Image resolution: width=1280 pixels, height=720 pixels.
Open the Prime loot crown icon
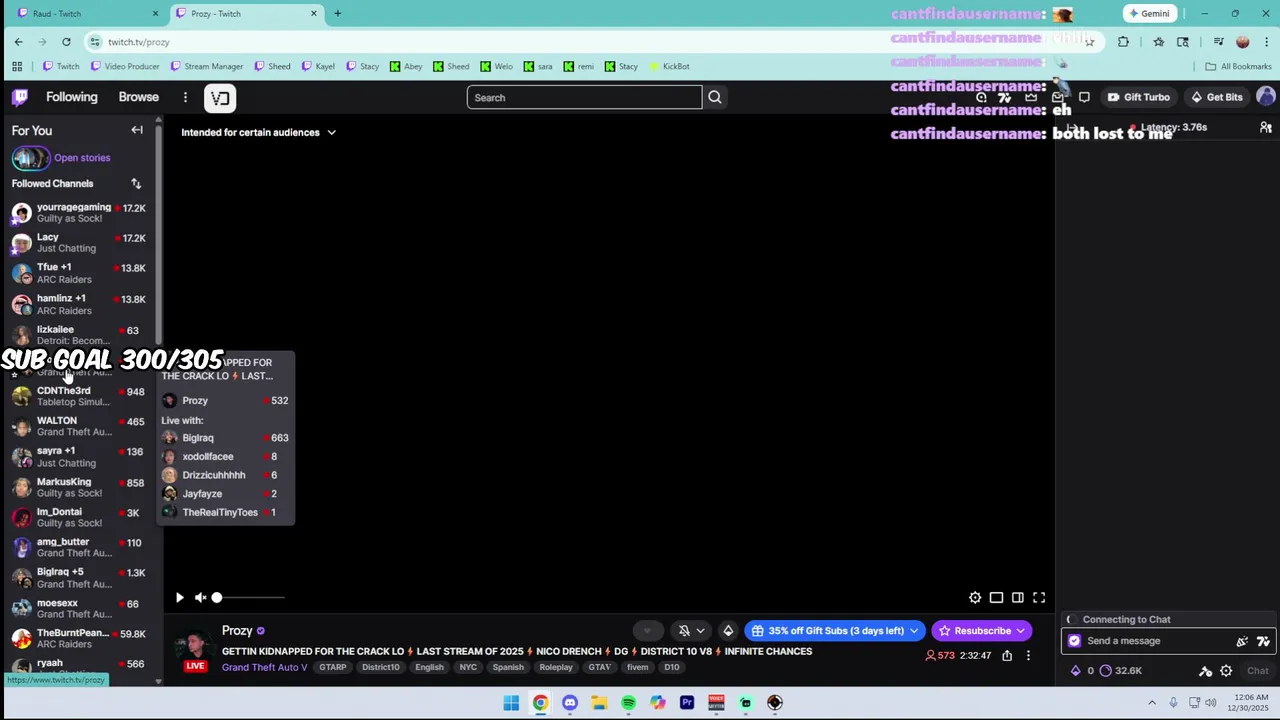(x=1031, y=97)
